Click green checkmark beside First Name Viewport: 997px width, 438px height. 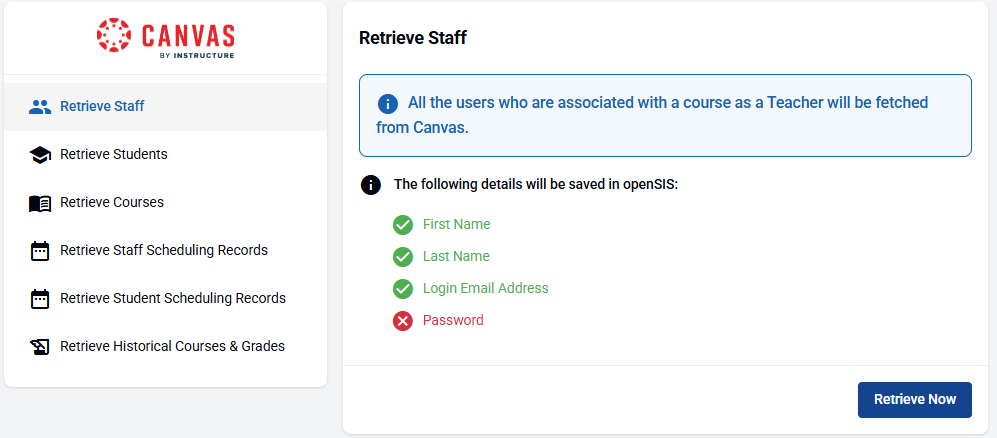[403, 225]
